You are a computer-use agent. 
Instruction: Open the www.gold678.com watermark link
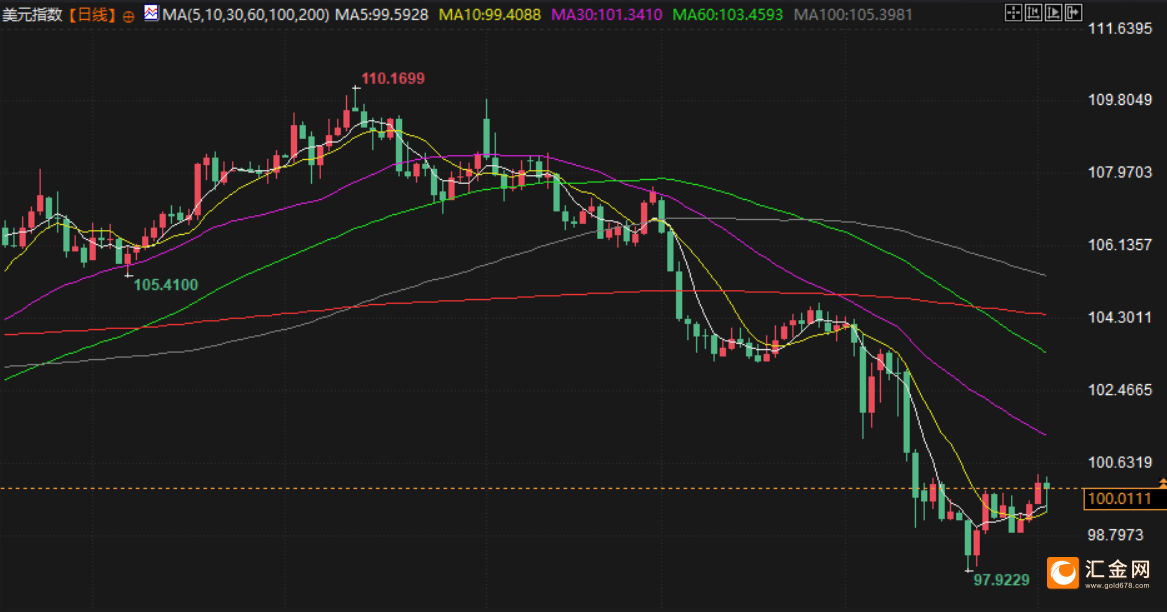[1117, 585]
